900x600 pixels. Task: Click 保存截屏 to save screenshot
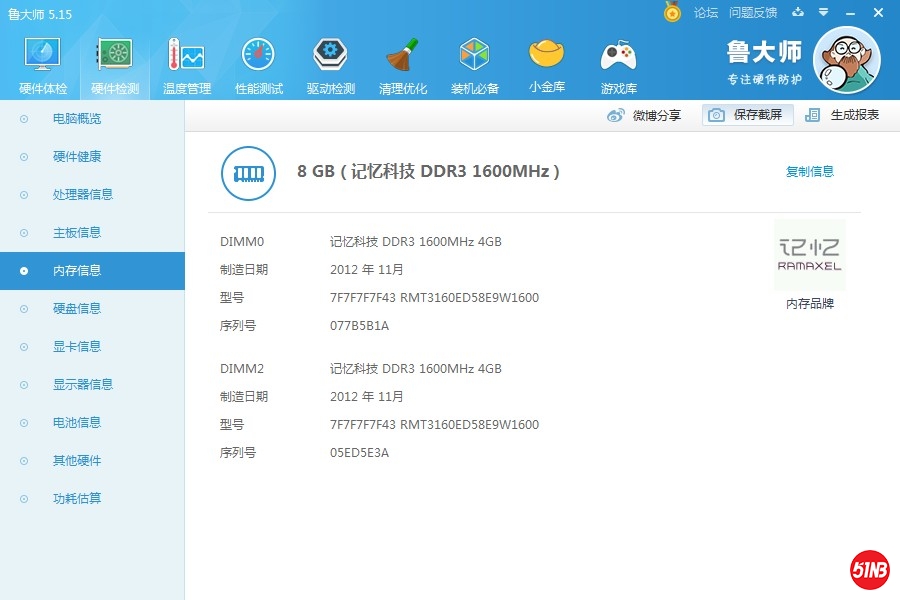coord(747,115)
